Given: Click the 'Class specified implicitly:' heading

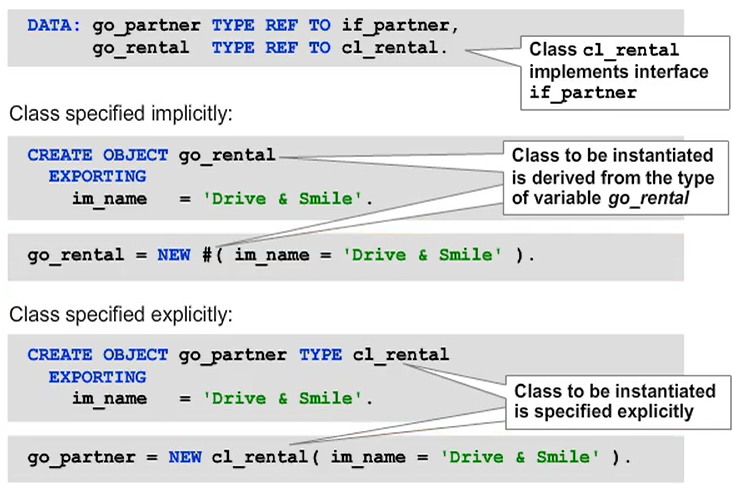Looking at the screenshot, I should 120,114.
